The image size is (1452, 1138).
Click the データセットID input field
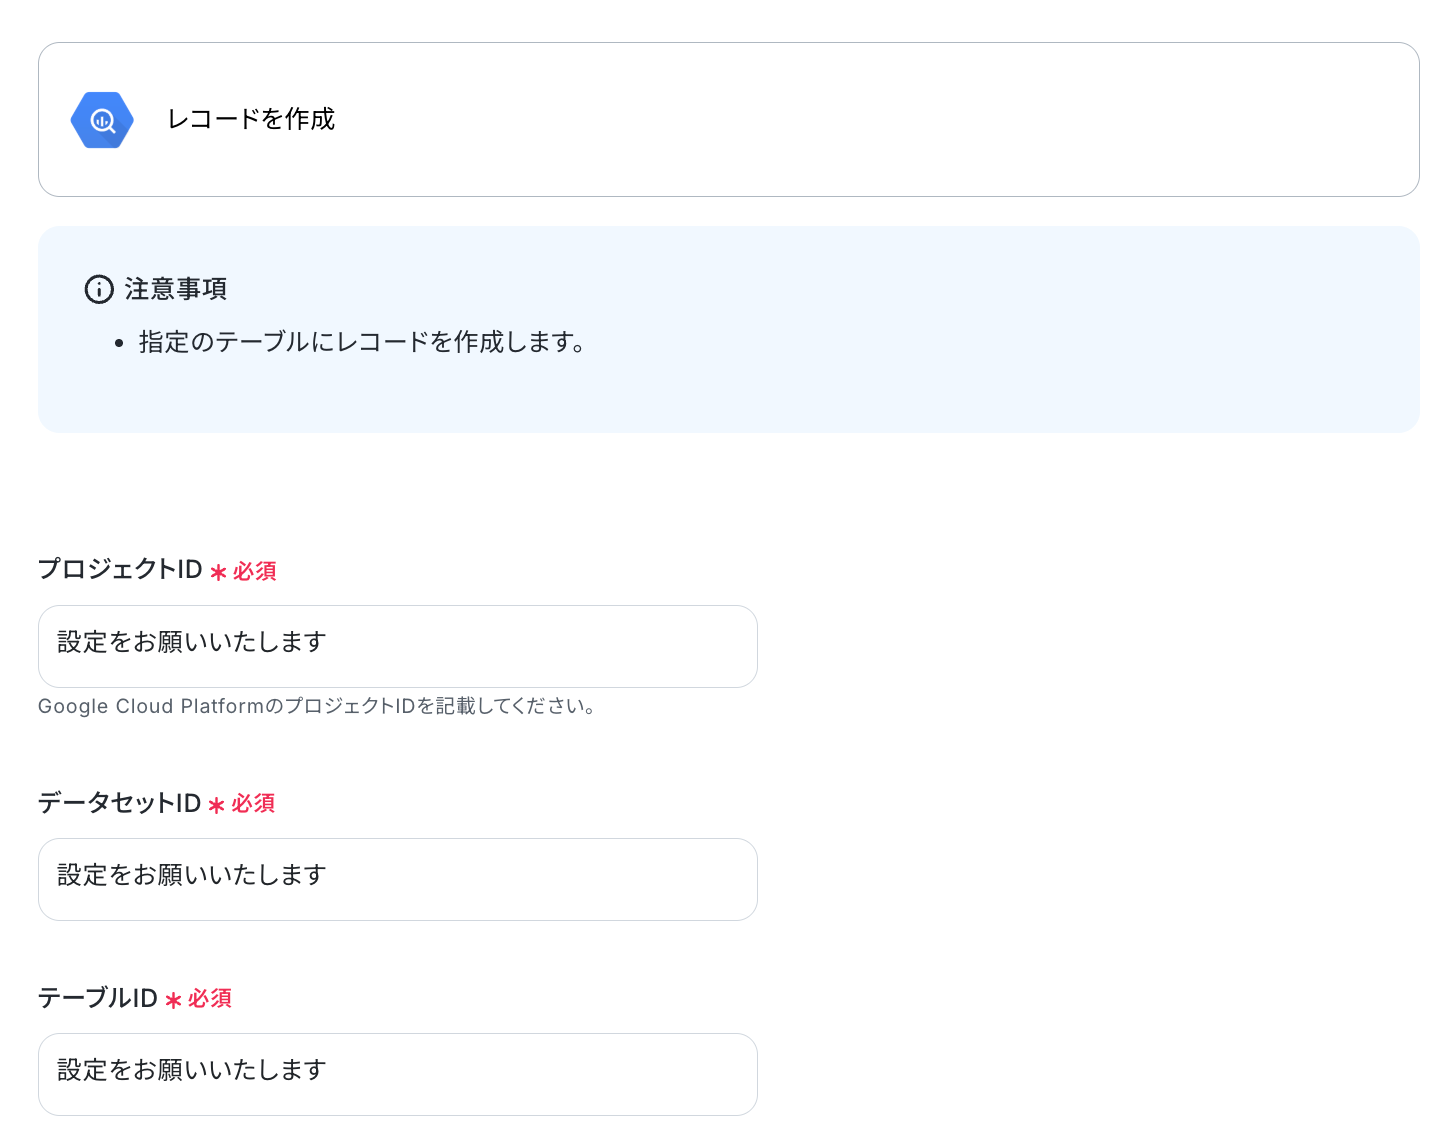(x=398, y=879)
